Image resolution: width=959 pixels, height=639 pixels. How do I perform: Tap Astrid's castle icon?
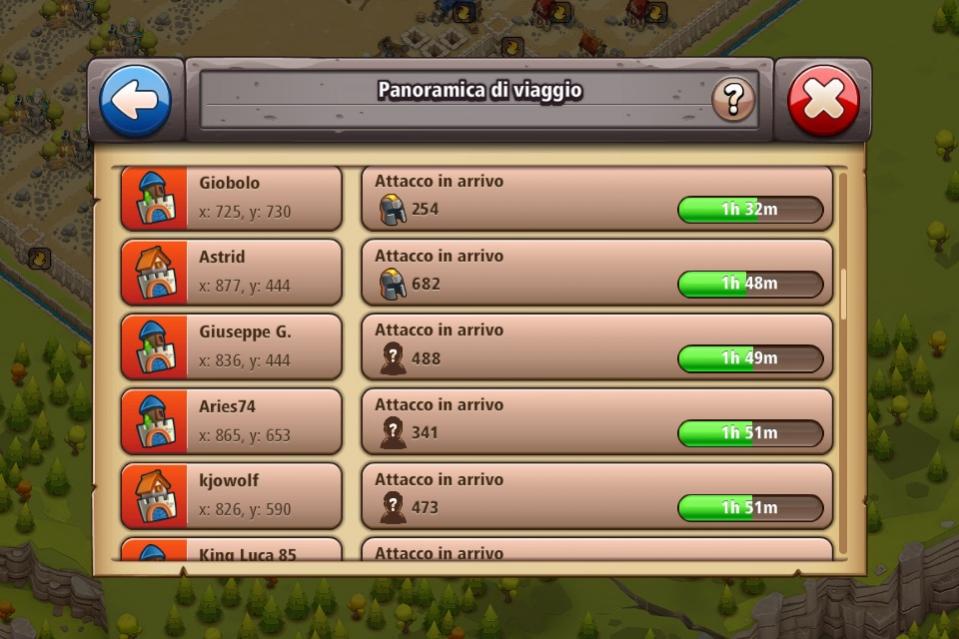[x=154, y=272]
